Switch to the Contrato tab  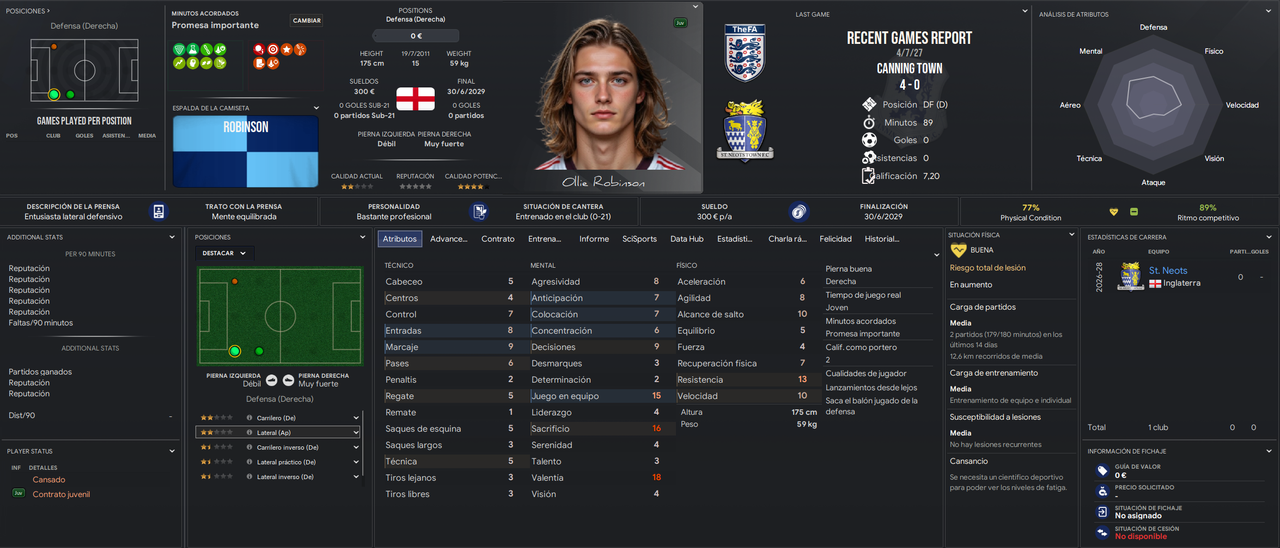pyautogui.click(x=498, y=239)
